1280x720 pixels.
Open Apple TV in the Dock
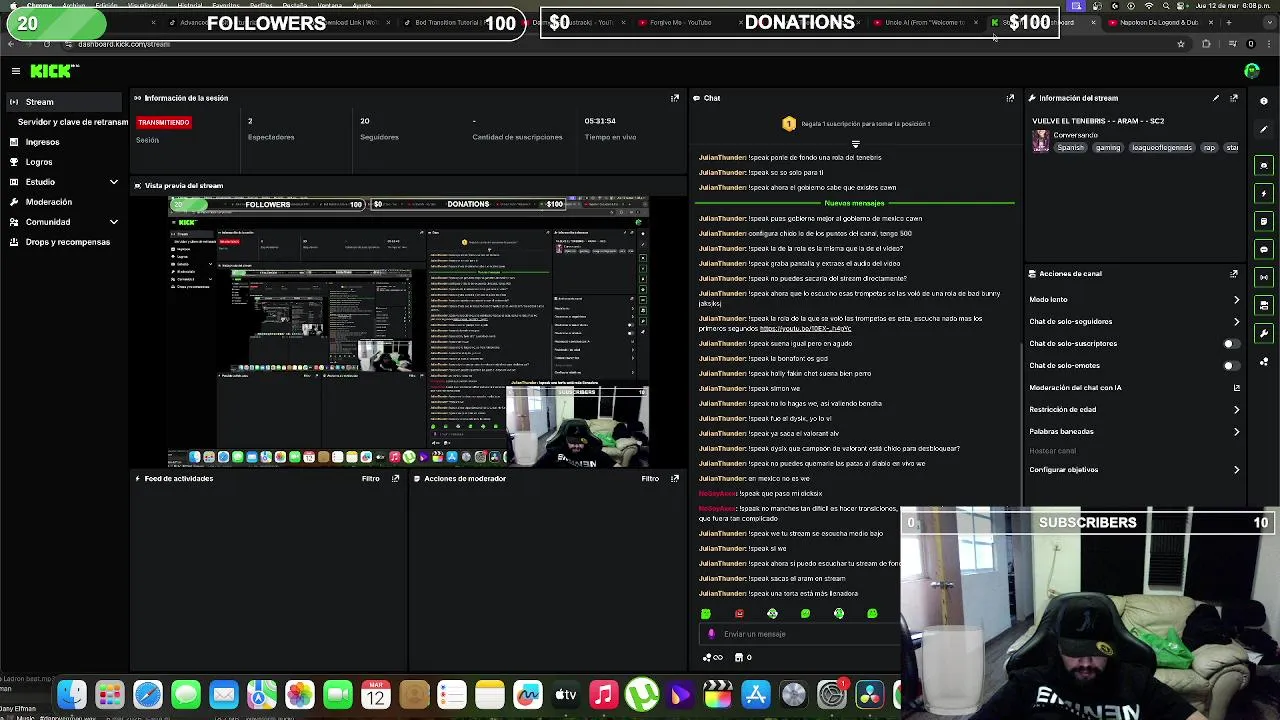566,694
